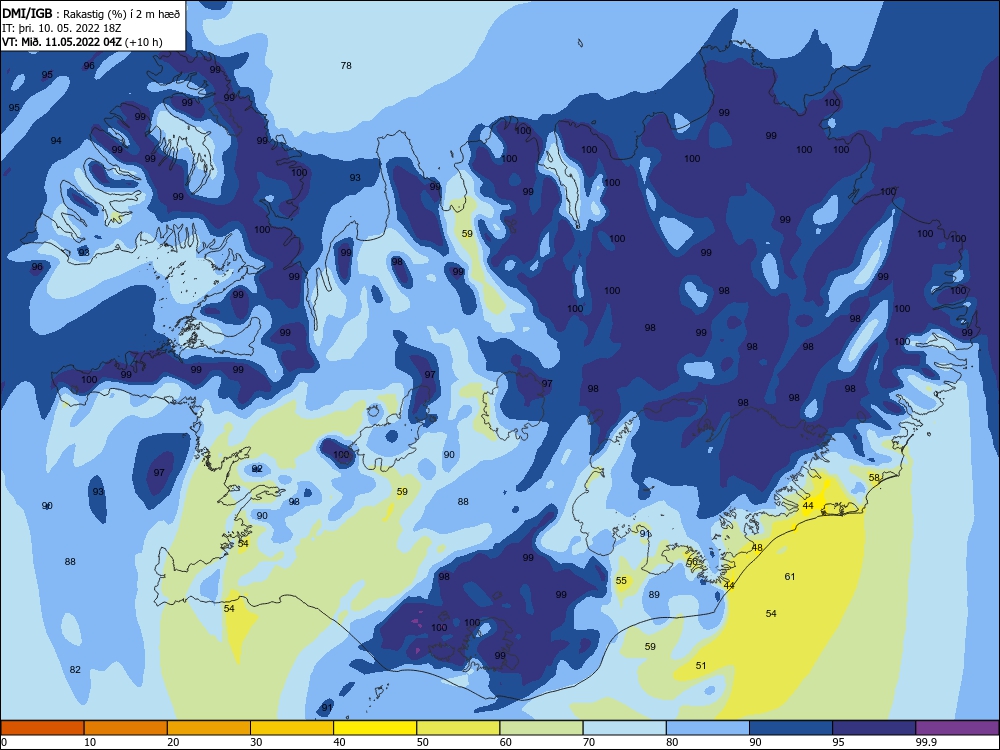Pick the 50–60 pale yellow legend swatch

[x=458, y=728]
